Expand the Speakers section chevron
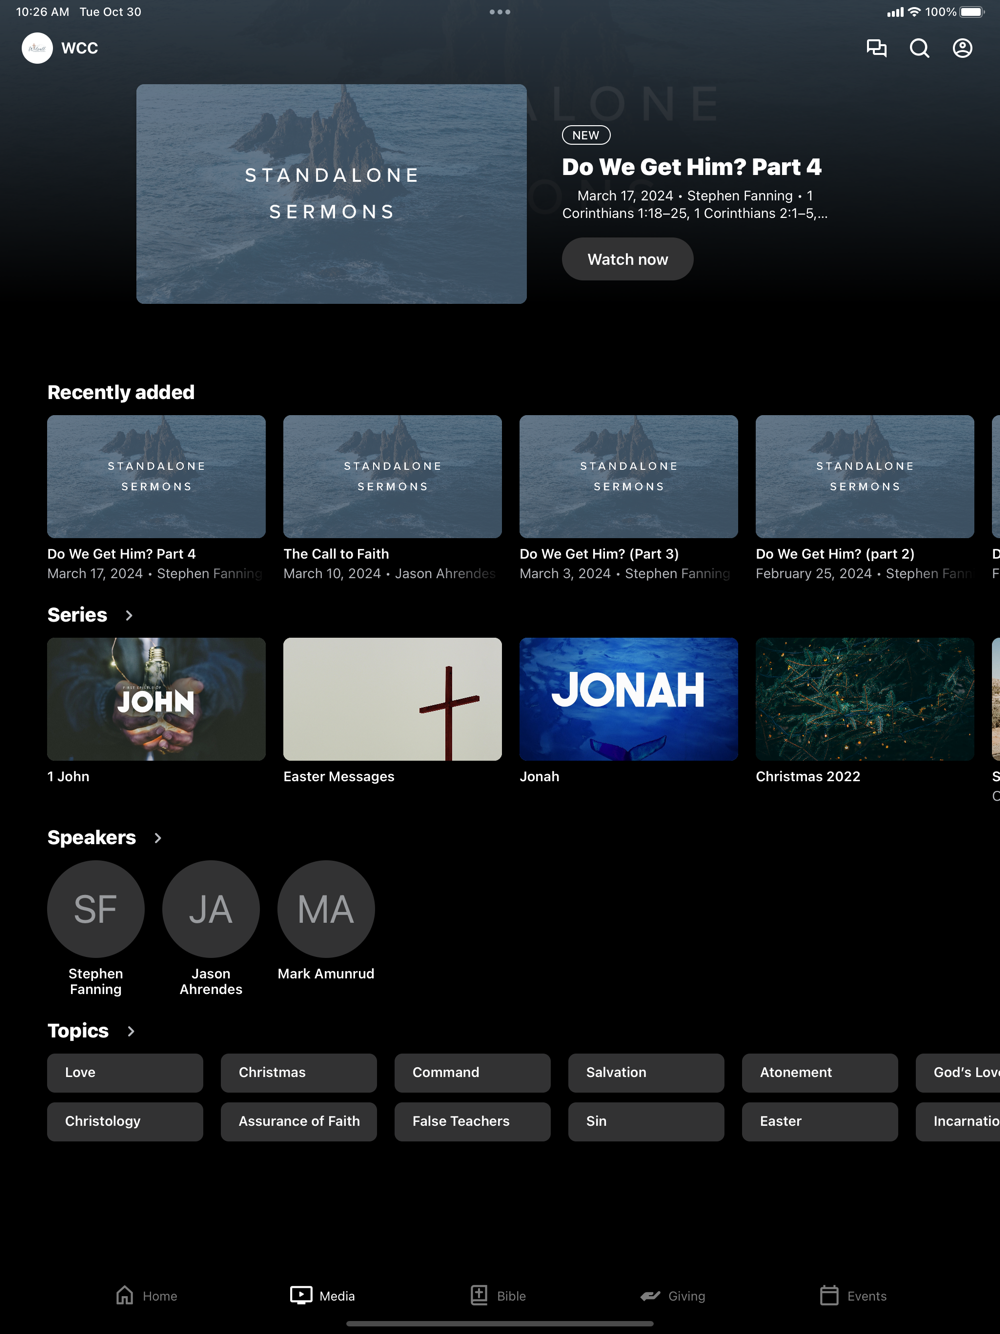Image resolution: width=1000 pixels, height=1334 pixels. [x=158, y=838]
